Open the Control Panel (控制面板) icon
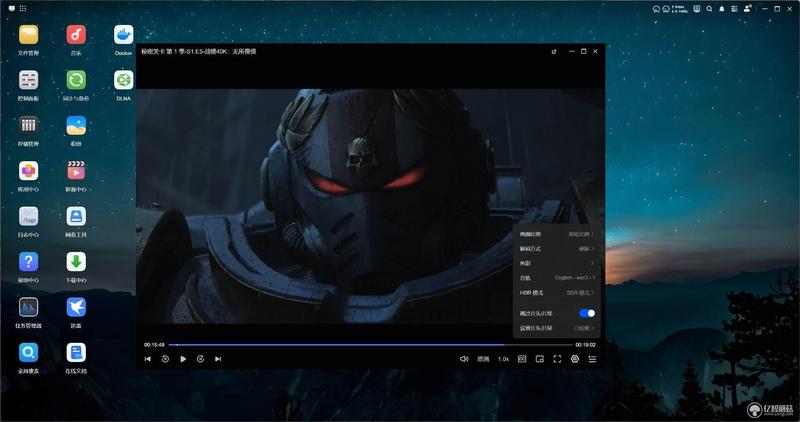The width and height of the screenshot is (800, 422). pos(29,80)
